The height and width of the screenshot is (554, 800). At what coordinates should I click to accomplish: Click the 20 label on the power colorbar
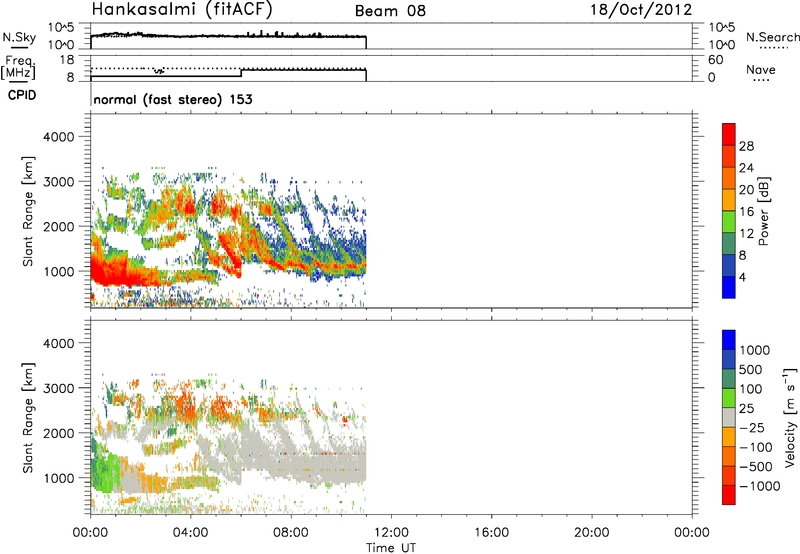pos(746,190)
